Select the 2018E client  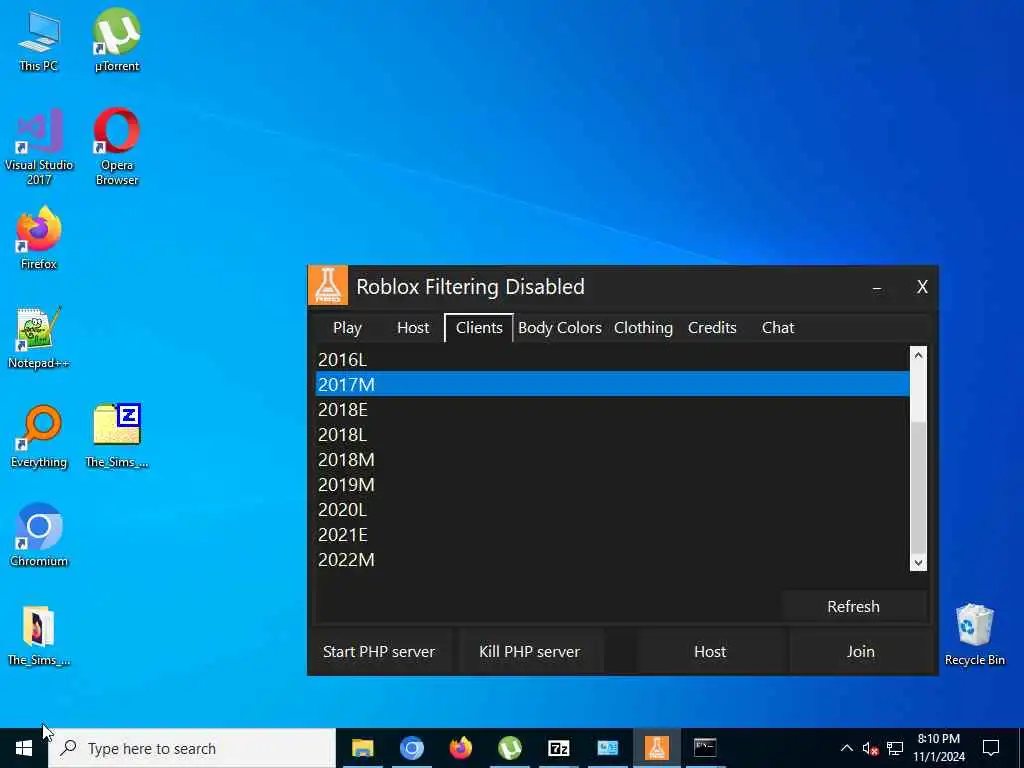click(612, 410)
